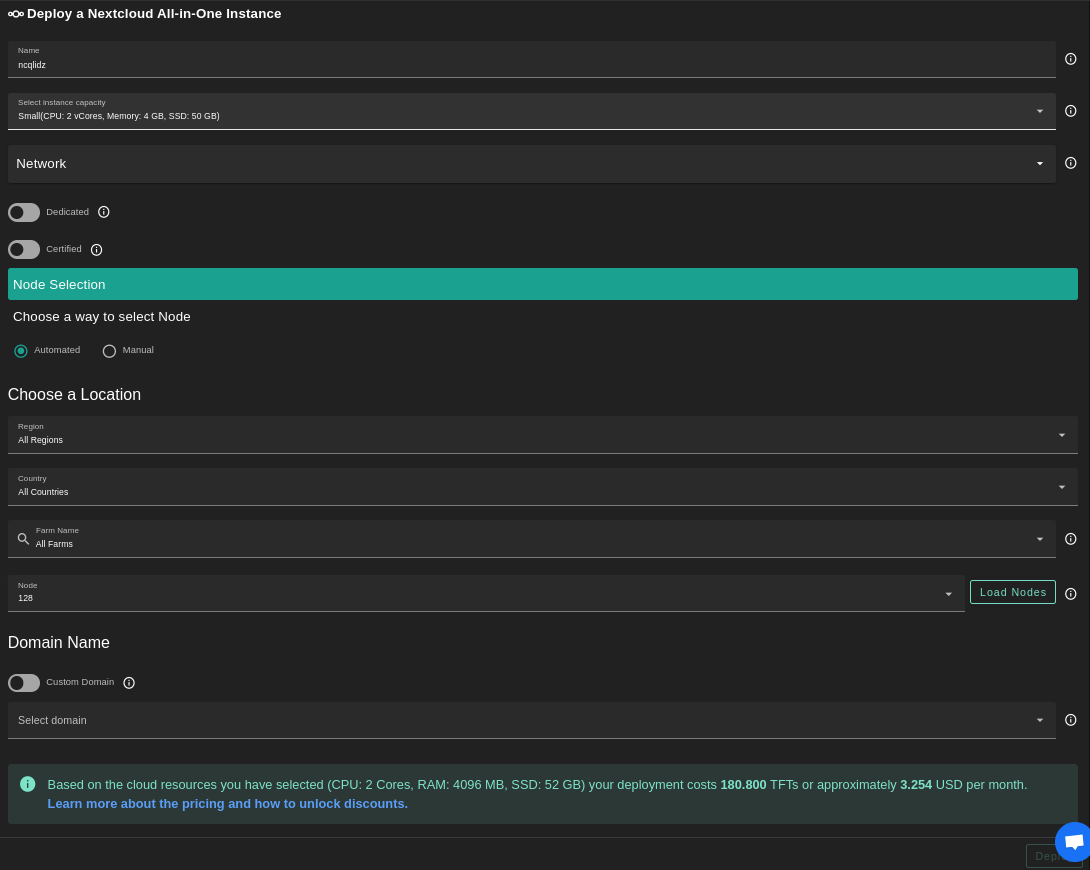Open the Region dropdown
Viewport: 1090px width, 870px height.
[x=540, y=435]
